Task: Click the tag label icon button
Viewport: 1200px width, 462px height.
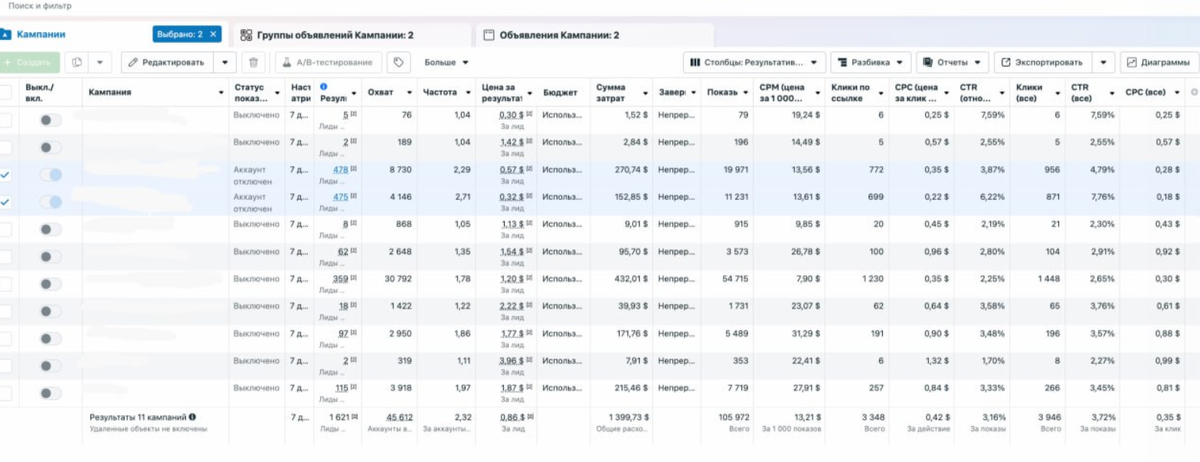Action: pos(398,62)
